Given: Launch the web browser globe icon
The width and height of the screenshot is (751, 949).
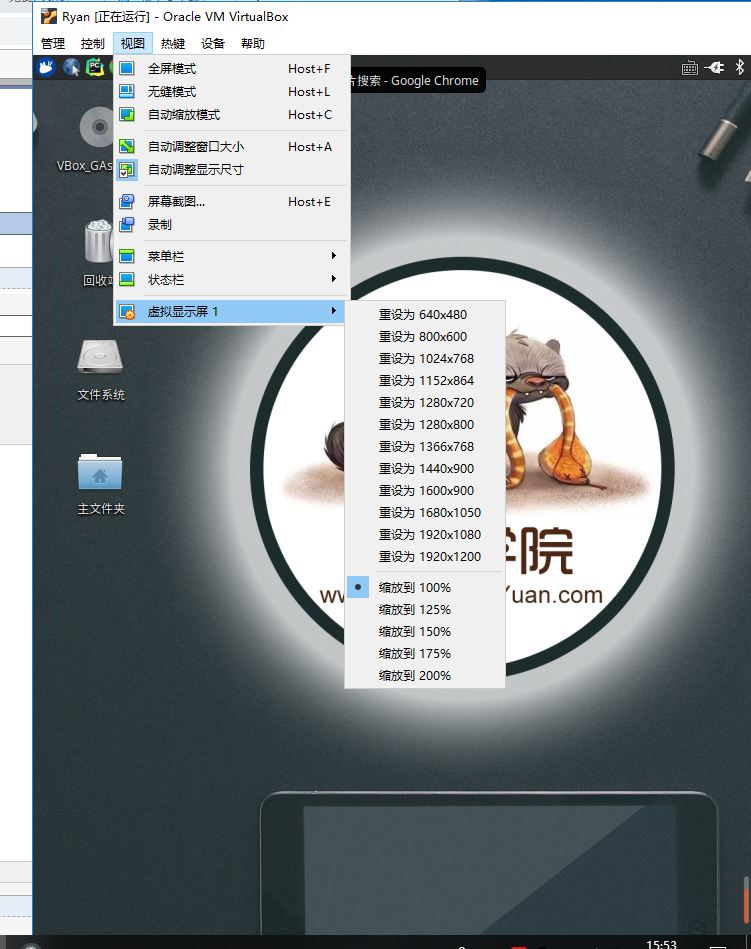Looking at the screenshot, I should click(71, 67).
